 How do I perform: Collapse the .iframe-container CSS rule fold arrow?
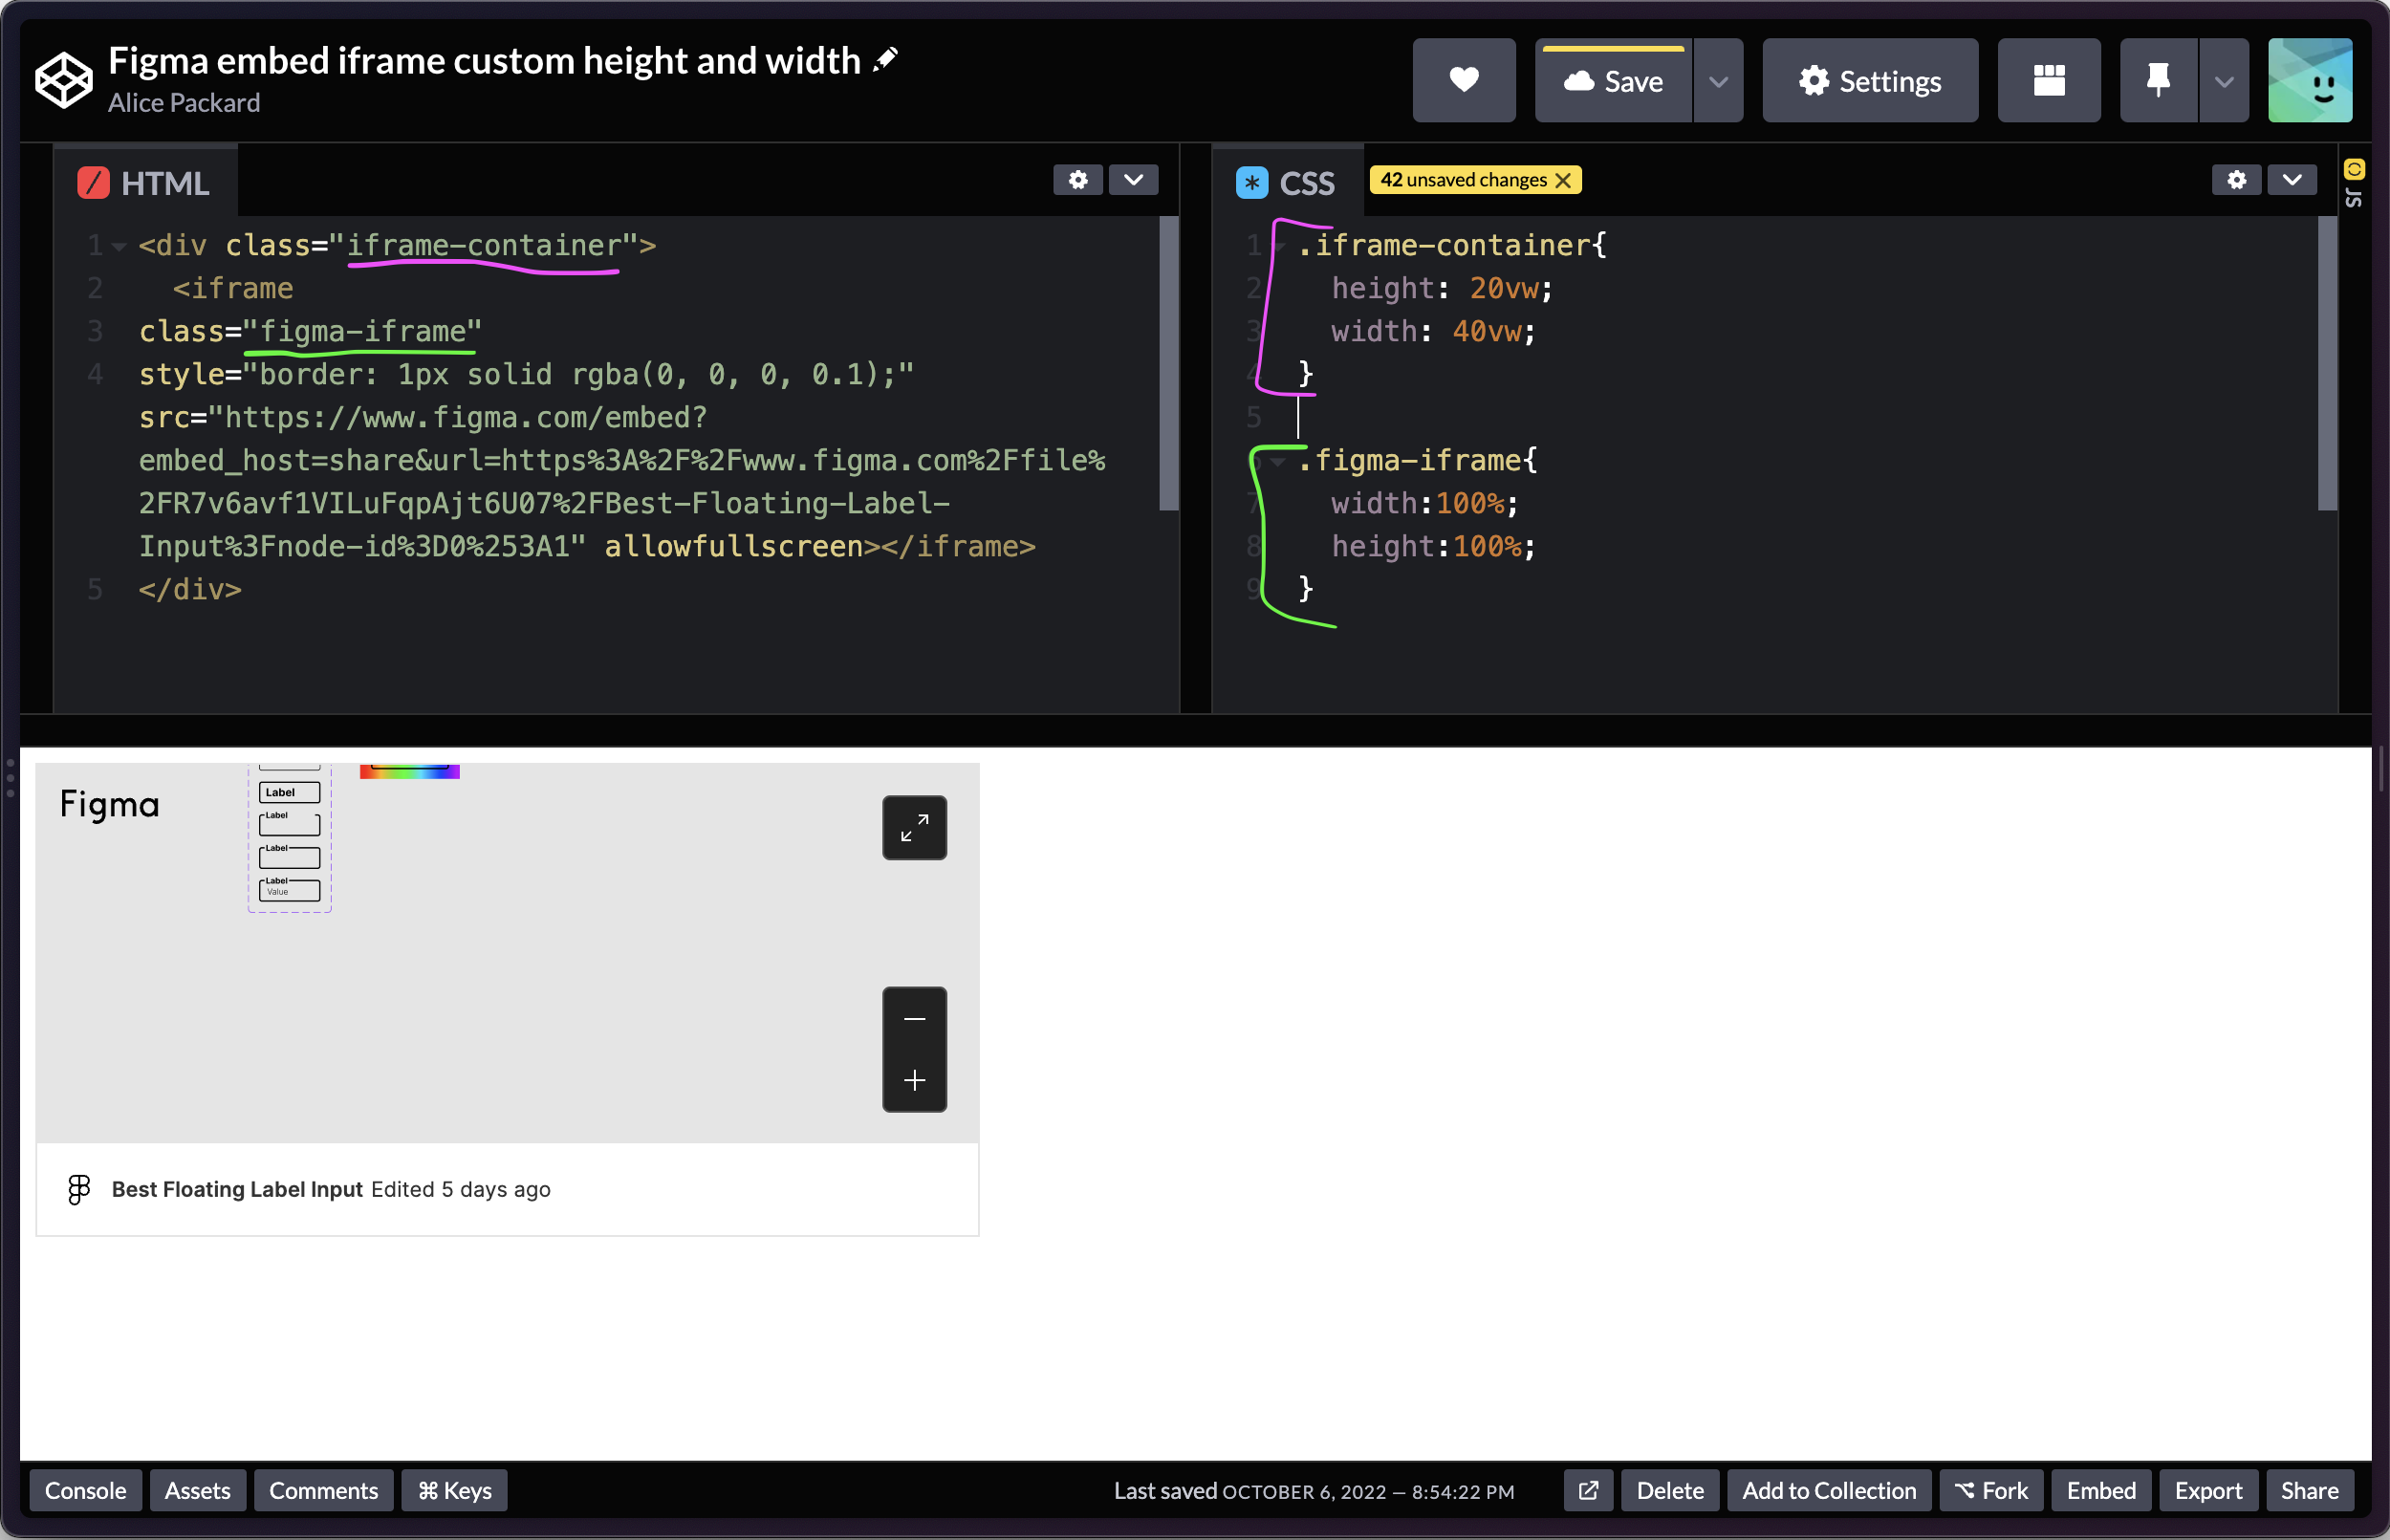[1279, 246]
